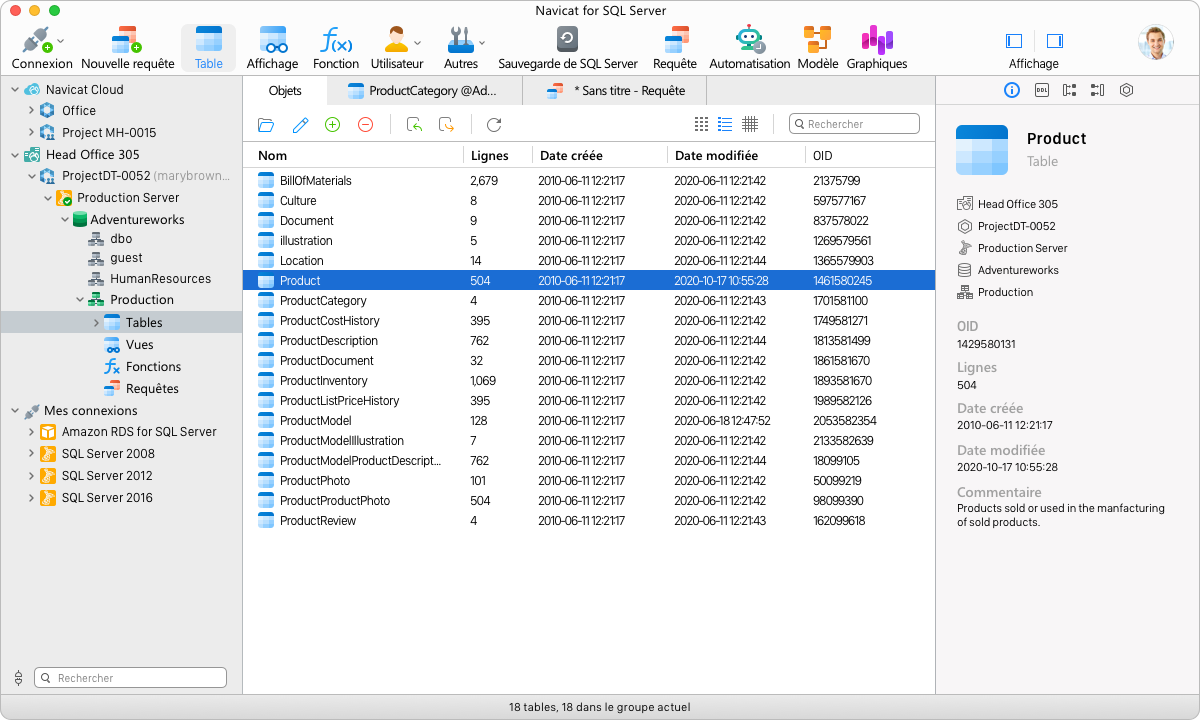The height and width of the screenshot is (720, 1200).
Task: Click the export wizard icon
Action: [447, 125]
